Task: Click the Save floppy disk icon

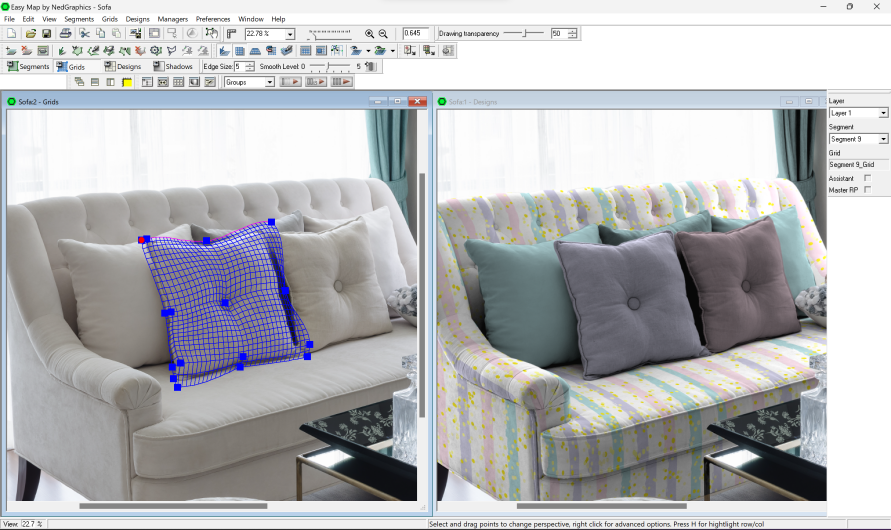Action: 46,34
